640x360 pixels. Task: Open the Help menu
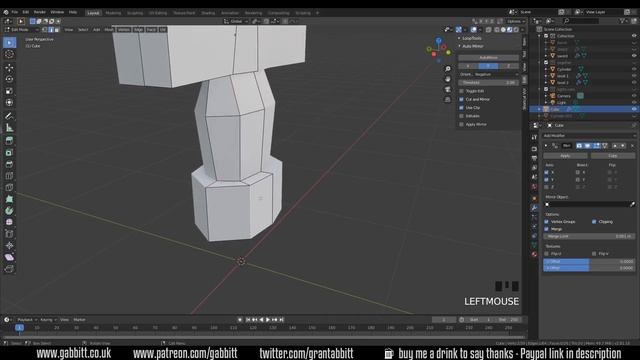[73, 12]
